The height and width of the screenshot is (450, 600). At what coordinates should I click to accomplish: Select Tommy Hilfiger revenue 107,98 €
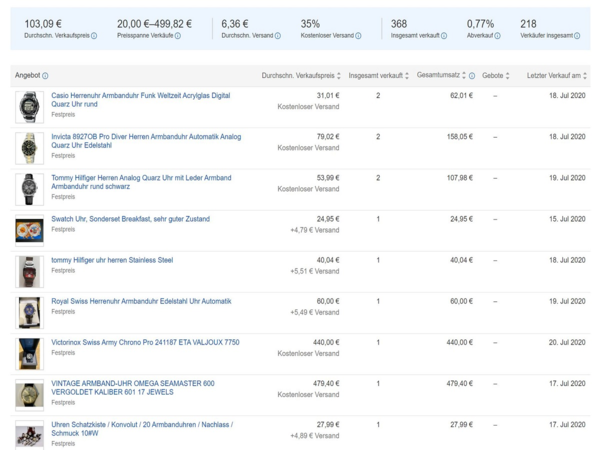pos(460,178)
